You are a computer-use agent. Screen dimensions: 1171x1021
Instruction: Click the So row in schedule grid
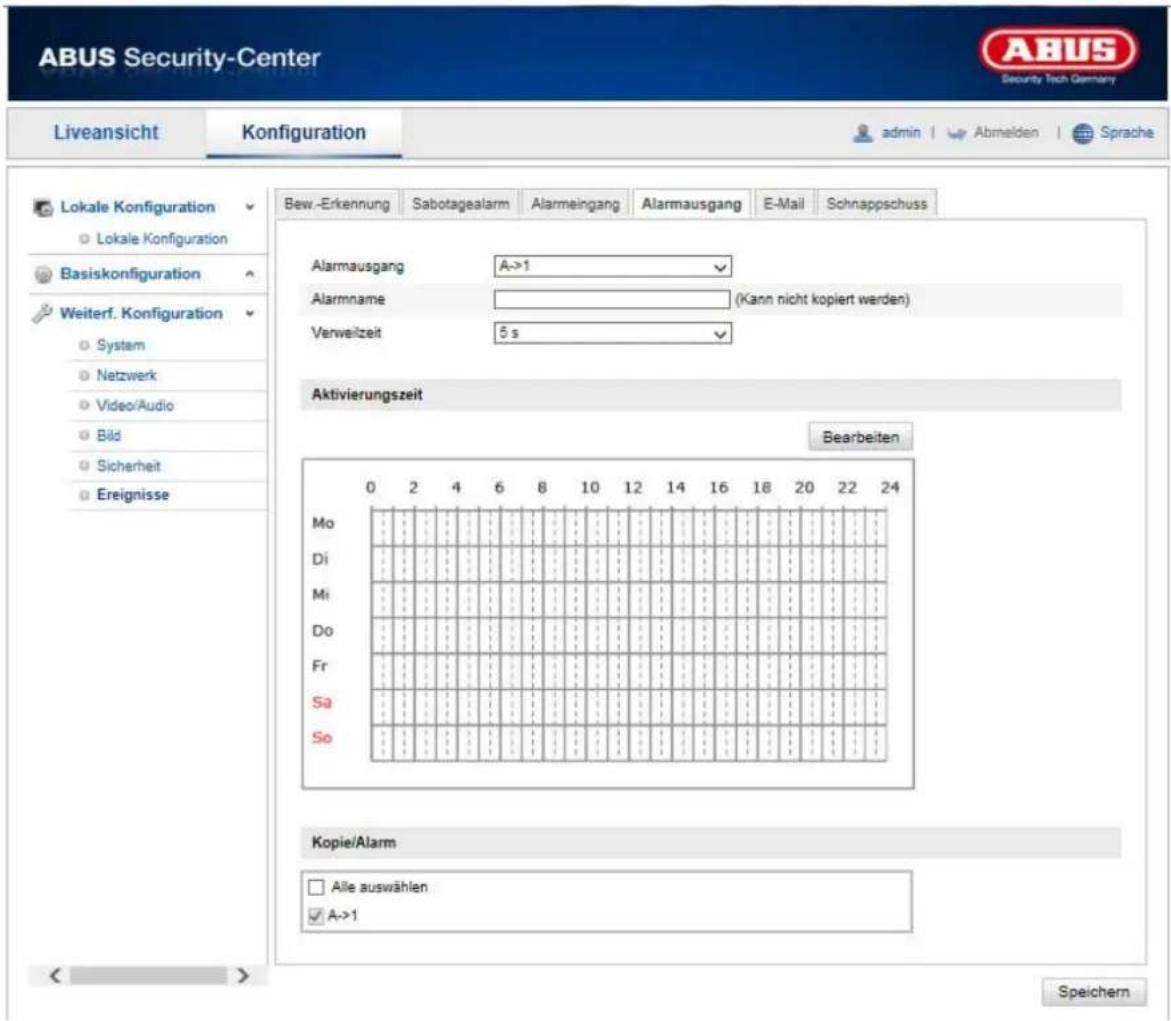(x=629, y=742)
